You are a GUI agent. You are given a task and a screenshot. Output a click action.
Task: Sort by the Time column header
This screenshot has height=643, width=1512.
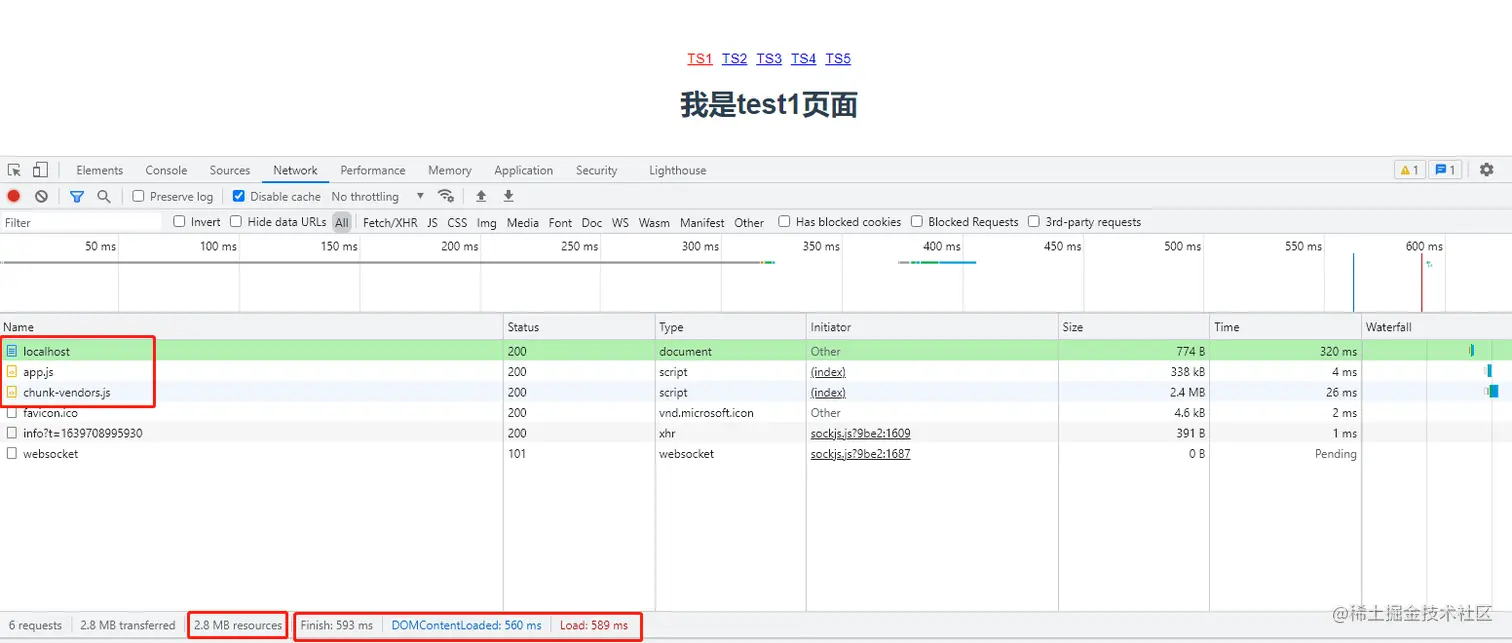click(x=1286, y=327)
